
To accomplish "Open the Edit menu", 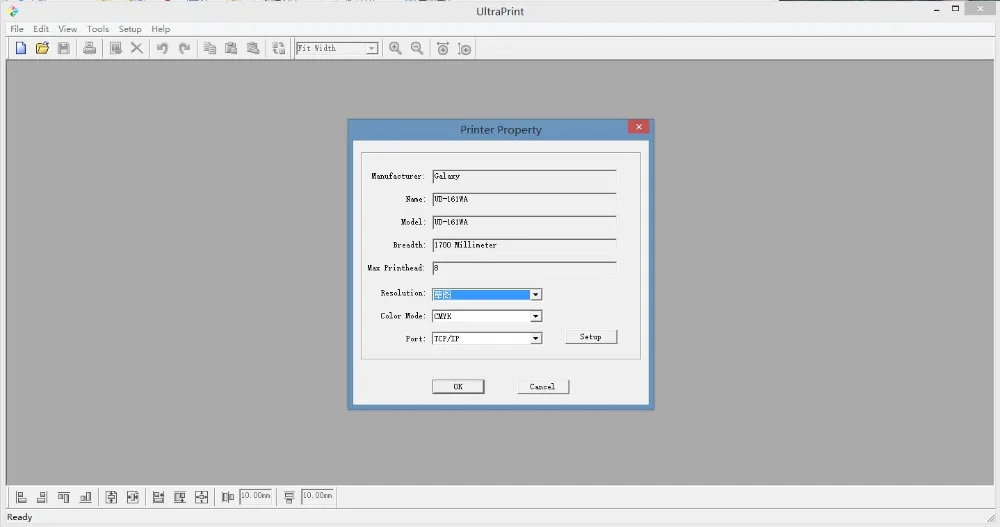I will click(x=41, y=29).
